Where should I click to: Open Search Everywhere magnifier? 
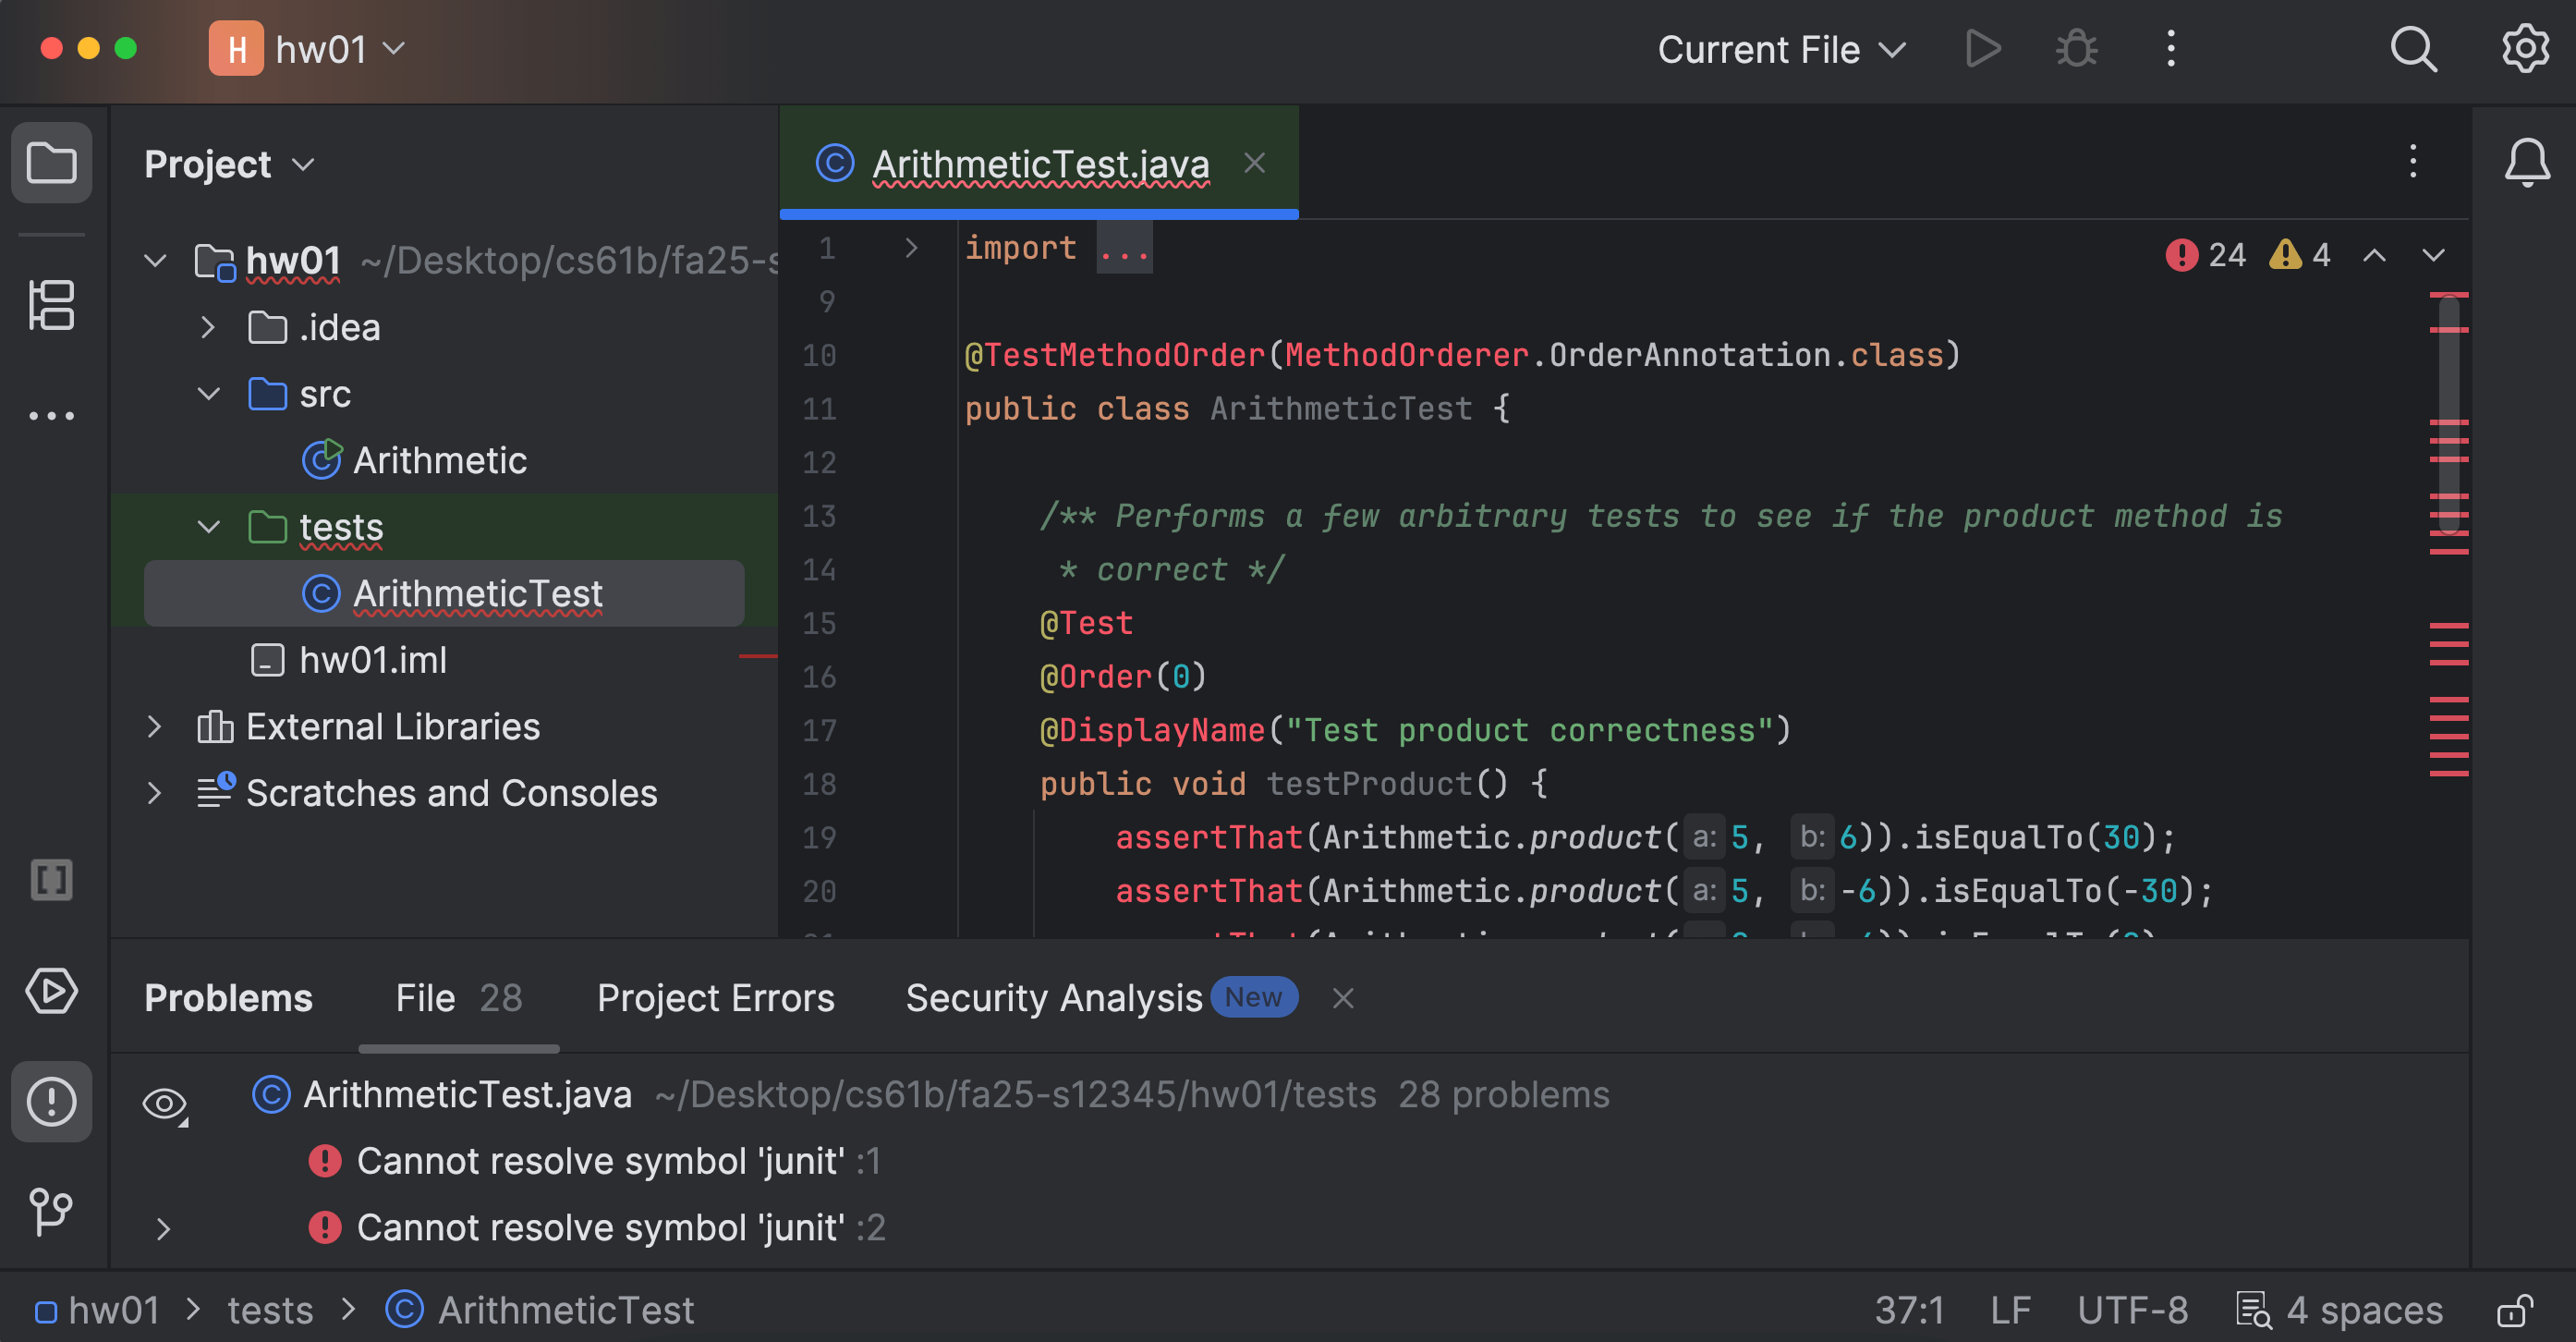(2413, 49)
